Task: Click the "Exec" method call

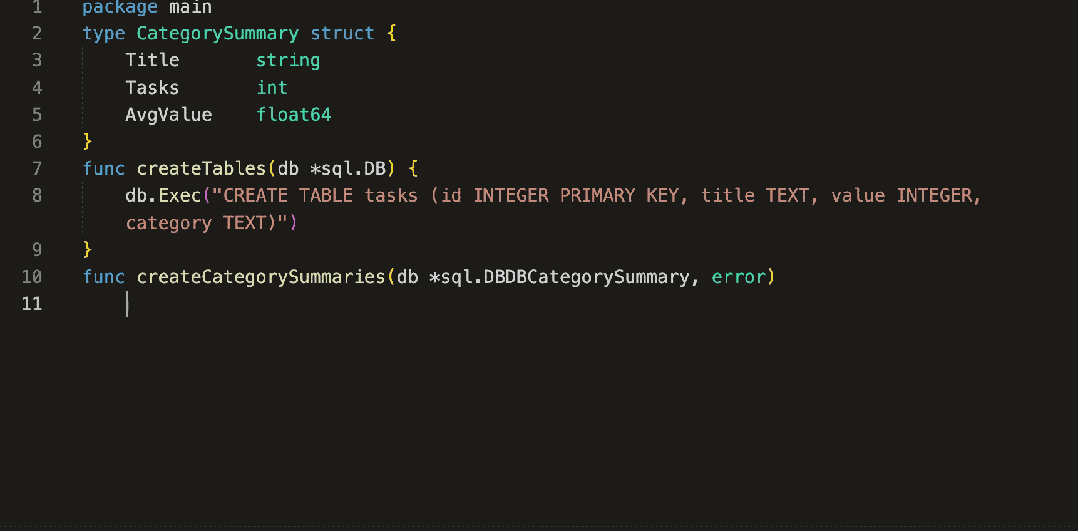Action: (x=180, y=196)
